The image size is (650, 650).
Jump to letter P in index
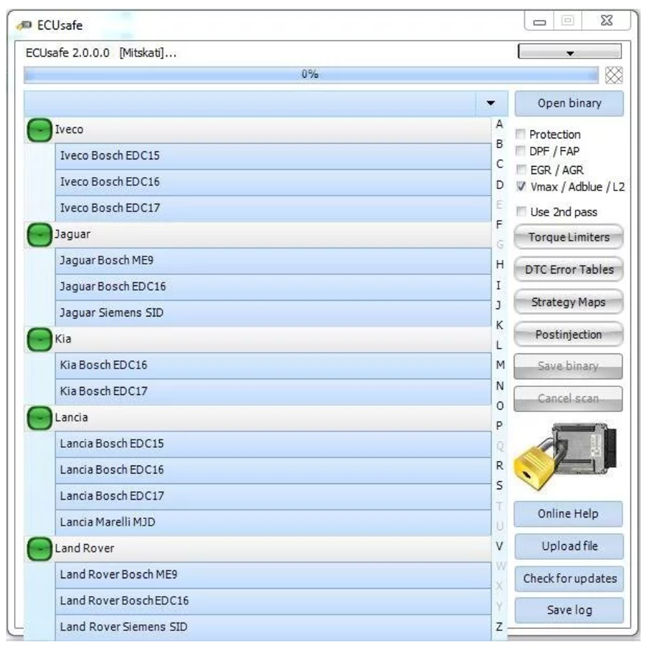(500, 426)
